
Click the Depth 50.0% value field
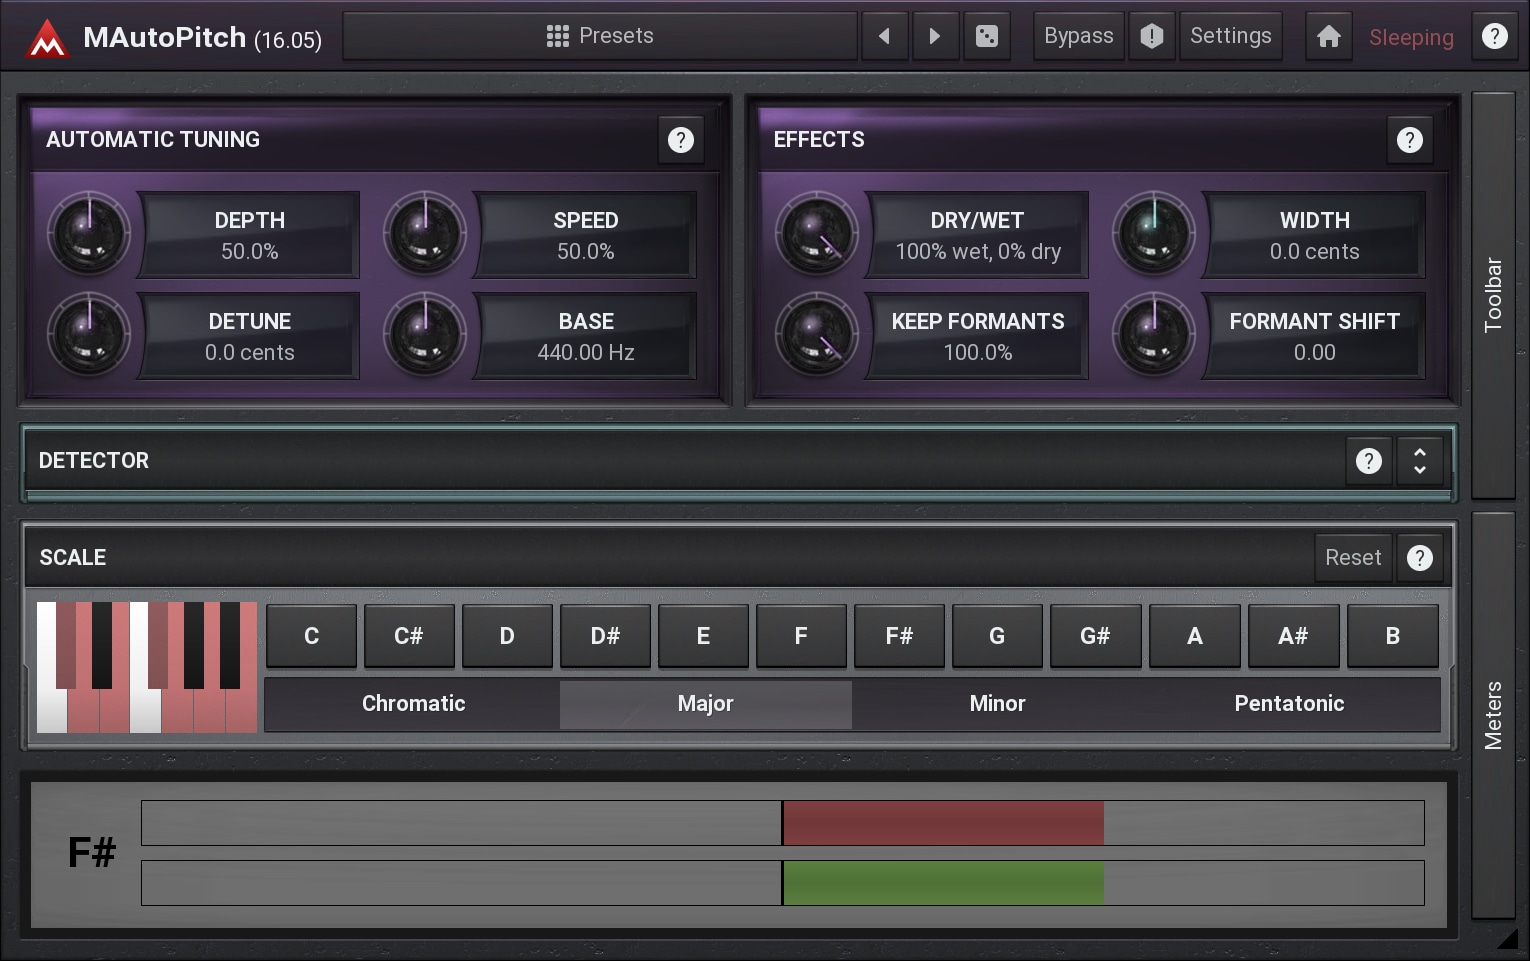click(249, 235)
